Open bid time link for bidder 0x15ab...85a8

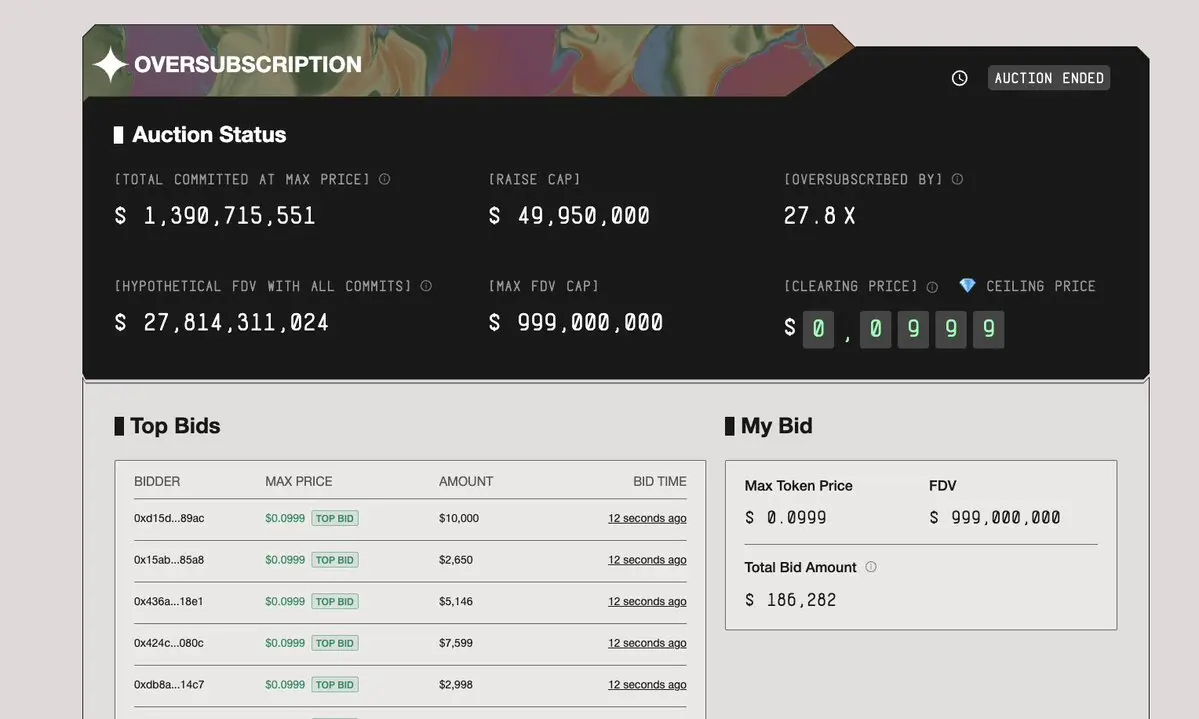647,560
